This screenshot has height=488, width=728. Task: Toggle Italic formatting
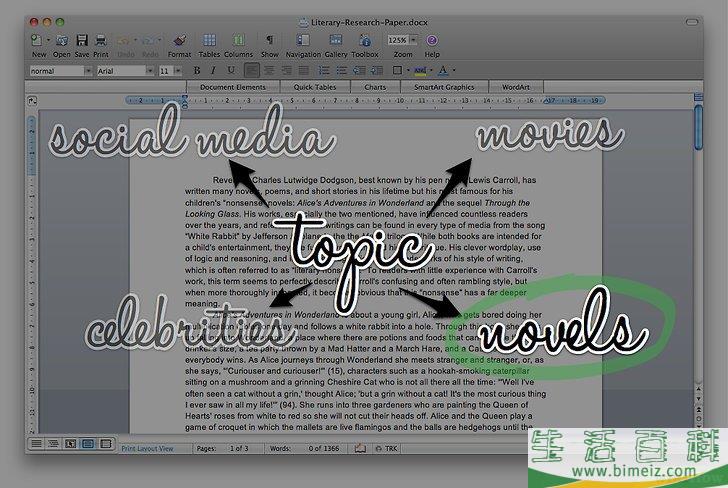(x=213, y=71)
